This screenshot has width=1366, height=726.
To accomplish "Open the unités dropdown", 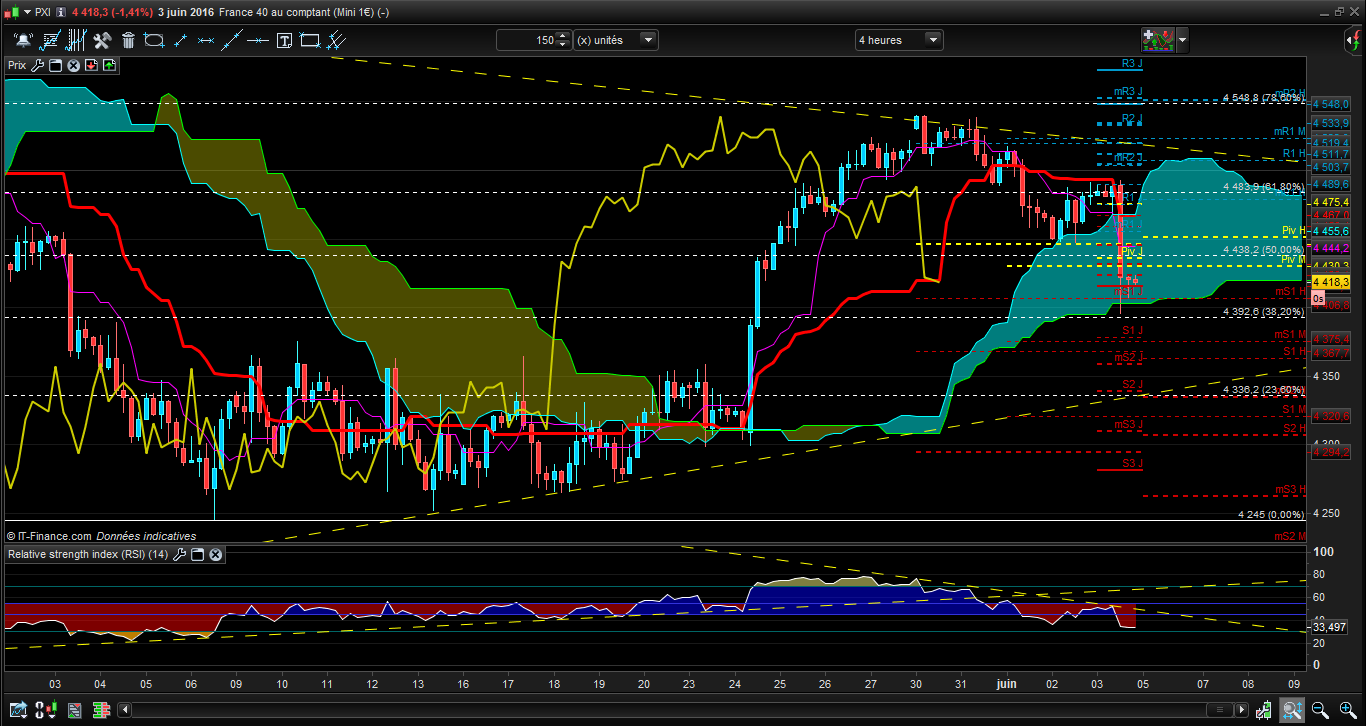I will (649, 40).
